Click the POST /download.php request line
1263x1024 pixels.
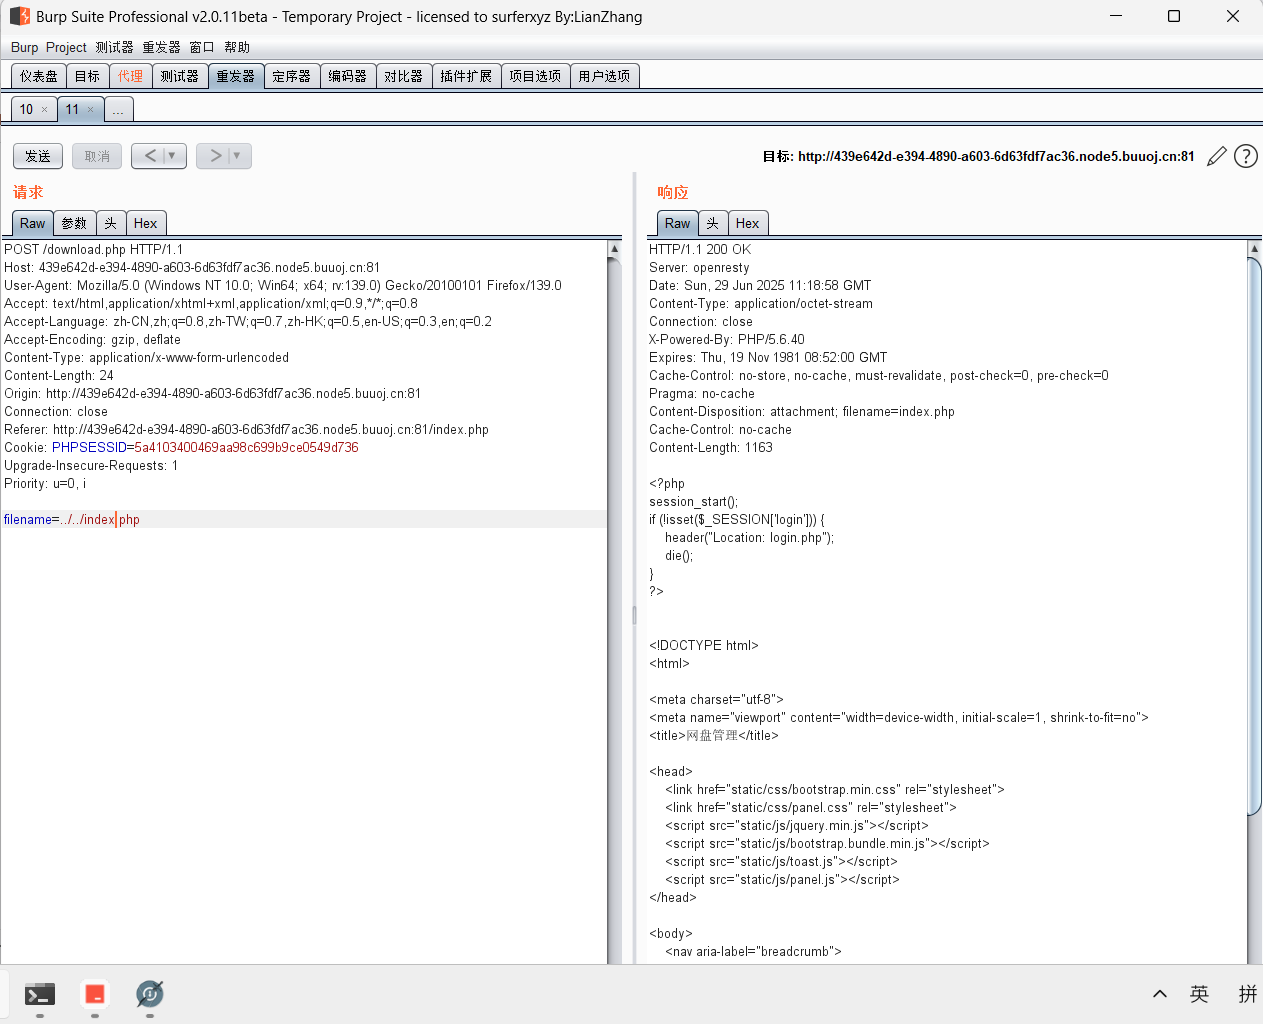94,249
